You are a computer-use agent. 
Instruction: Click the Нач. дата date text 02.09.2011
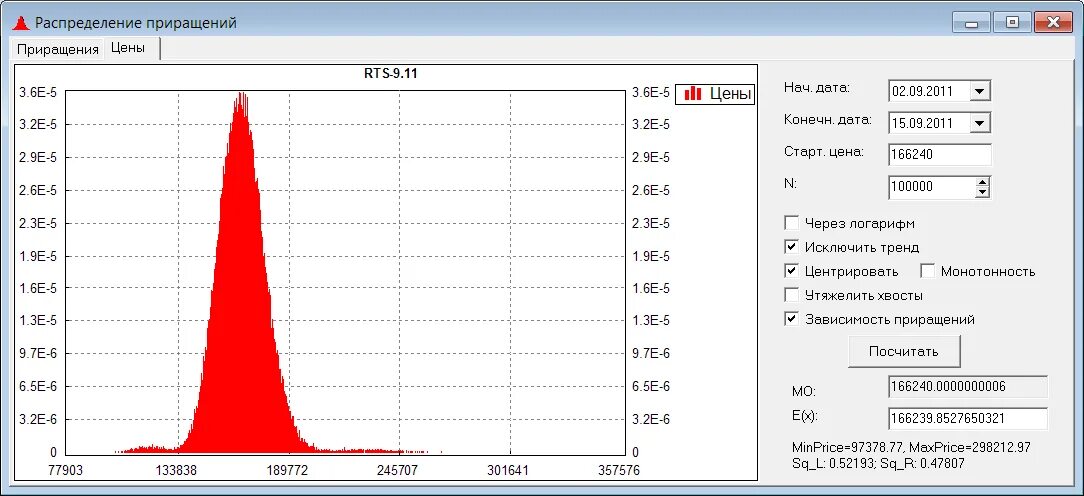click(922, 91)
